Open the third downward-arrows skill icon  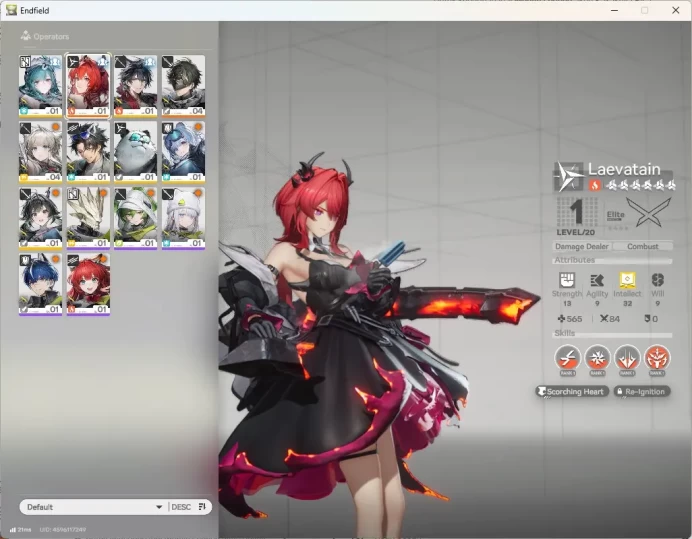tap(627, 357)
